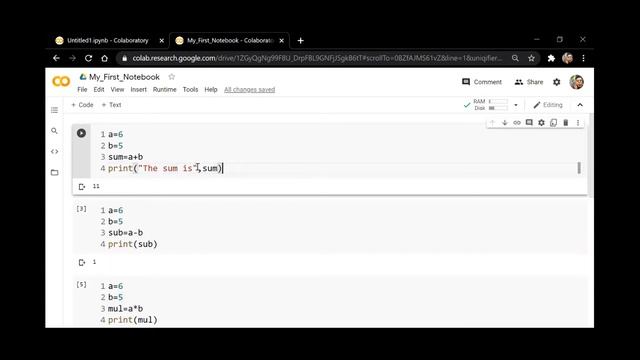
Task: Open a new browser tab
Action: (x=300, y=40)
